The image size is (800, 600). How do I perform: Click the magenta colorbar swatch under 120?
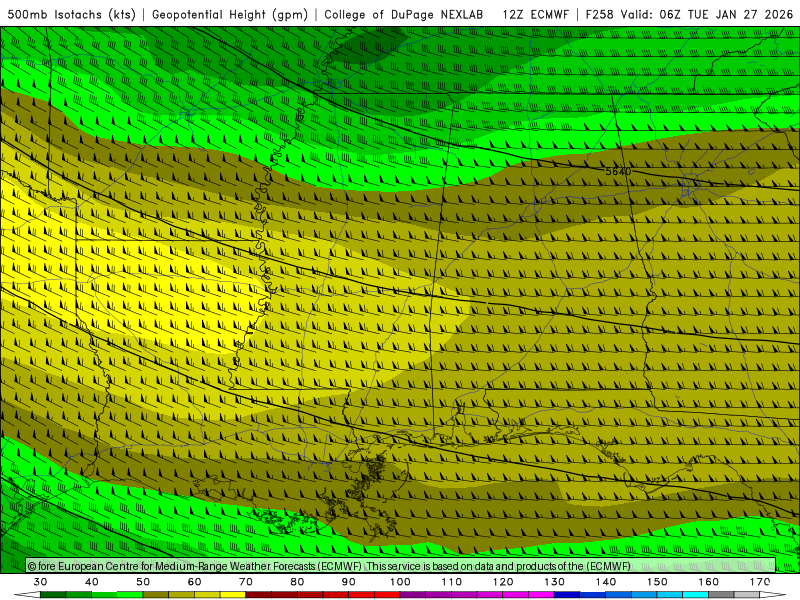pos(516,595)
